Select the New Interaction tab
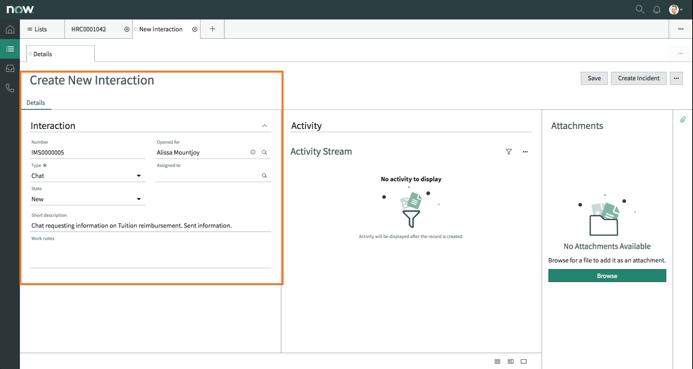 tap(161, 29)
